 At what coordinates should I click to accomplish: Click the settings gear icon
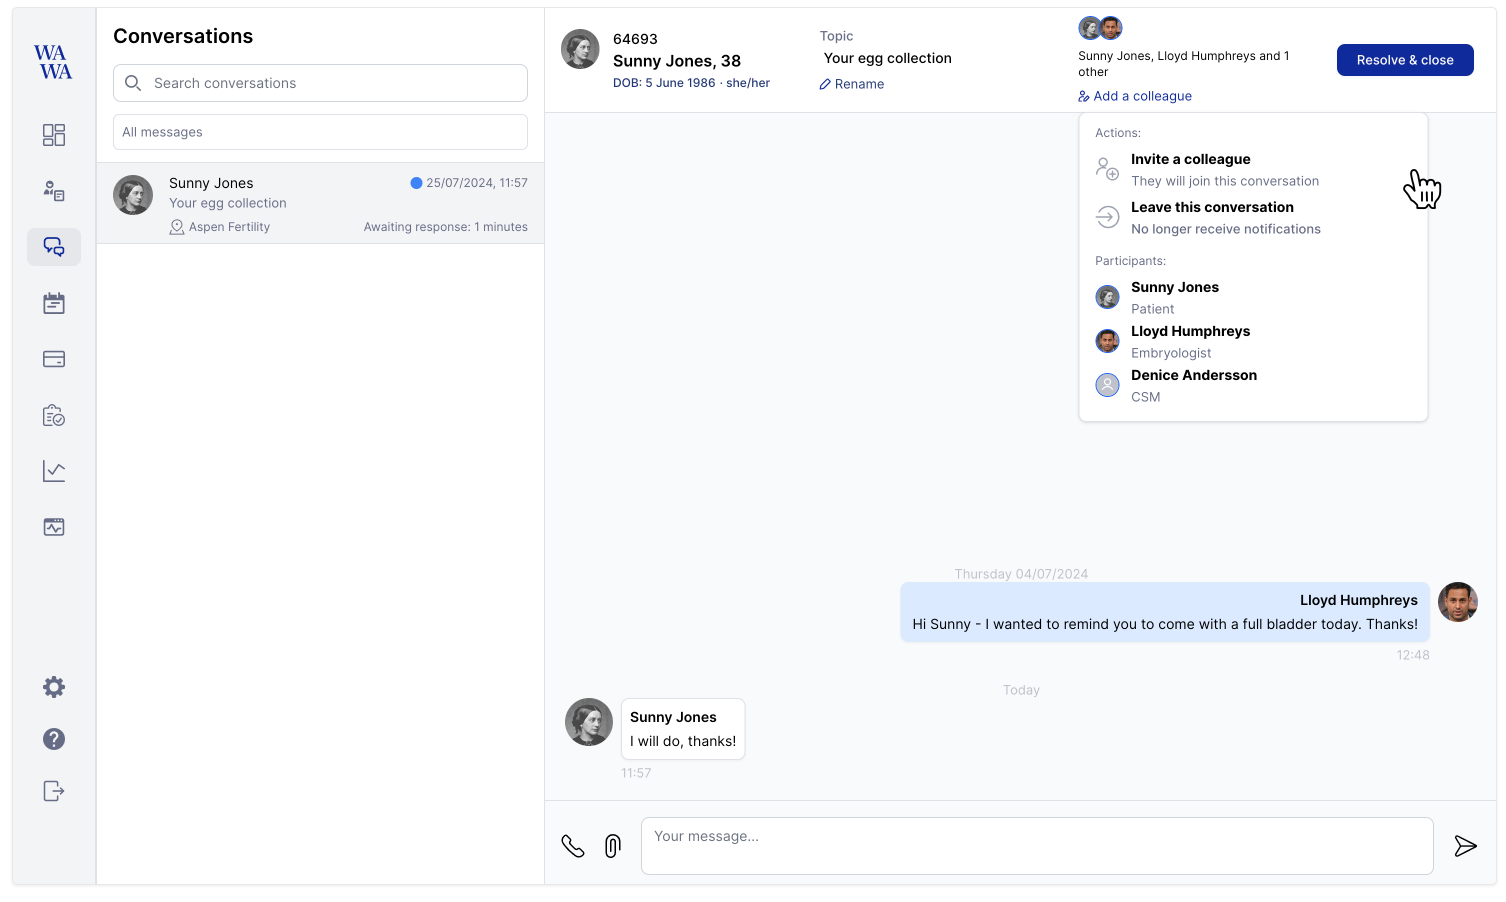[x=54, y=687]
